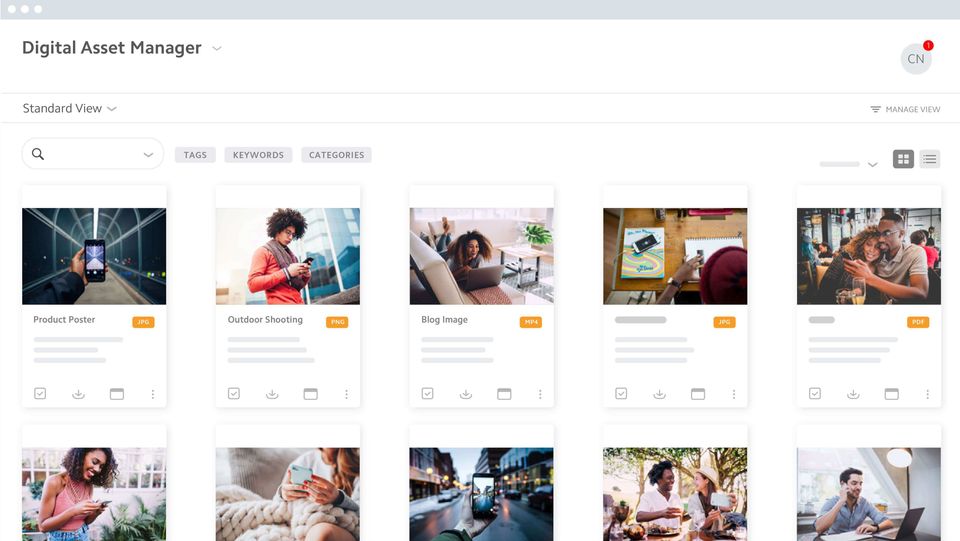
Task: Switch to list view layout
Action: click(x=929, y=159)
